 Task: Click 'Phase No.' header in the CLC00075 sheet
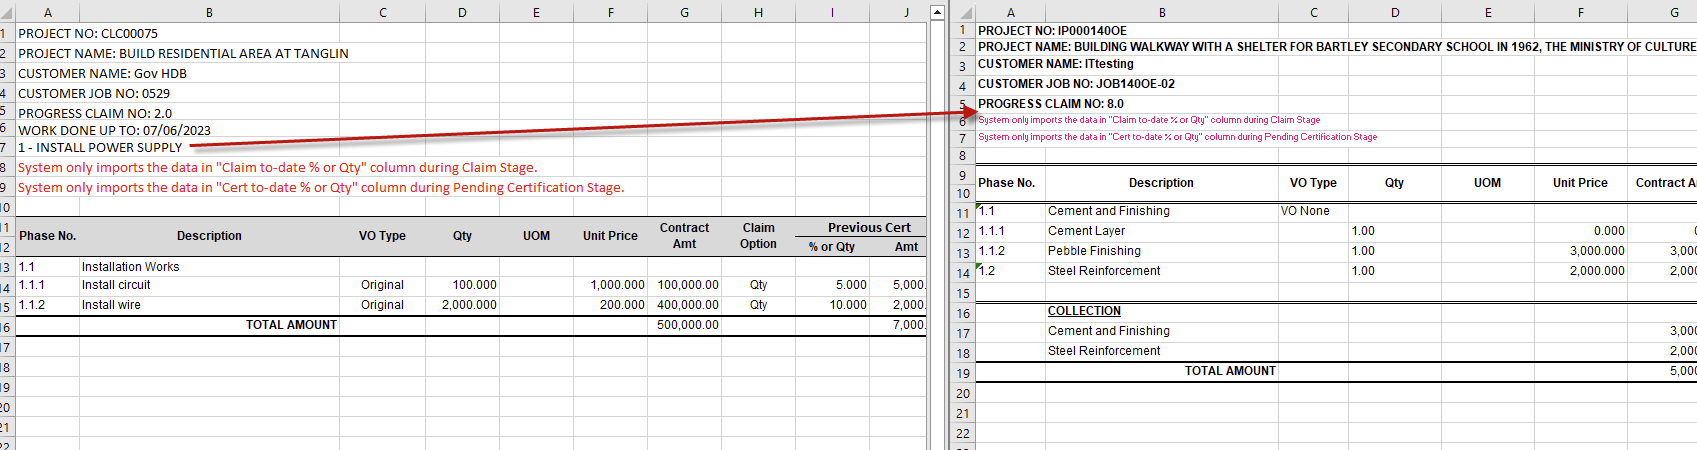click(x=47, y=236)
